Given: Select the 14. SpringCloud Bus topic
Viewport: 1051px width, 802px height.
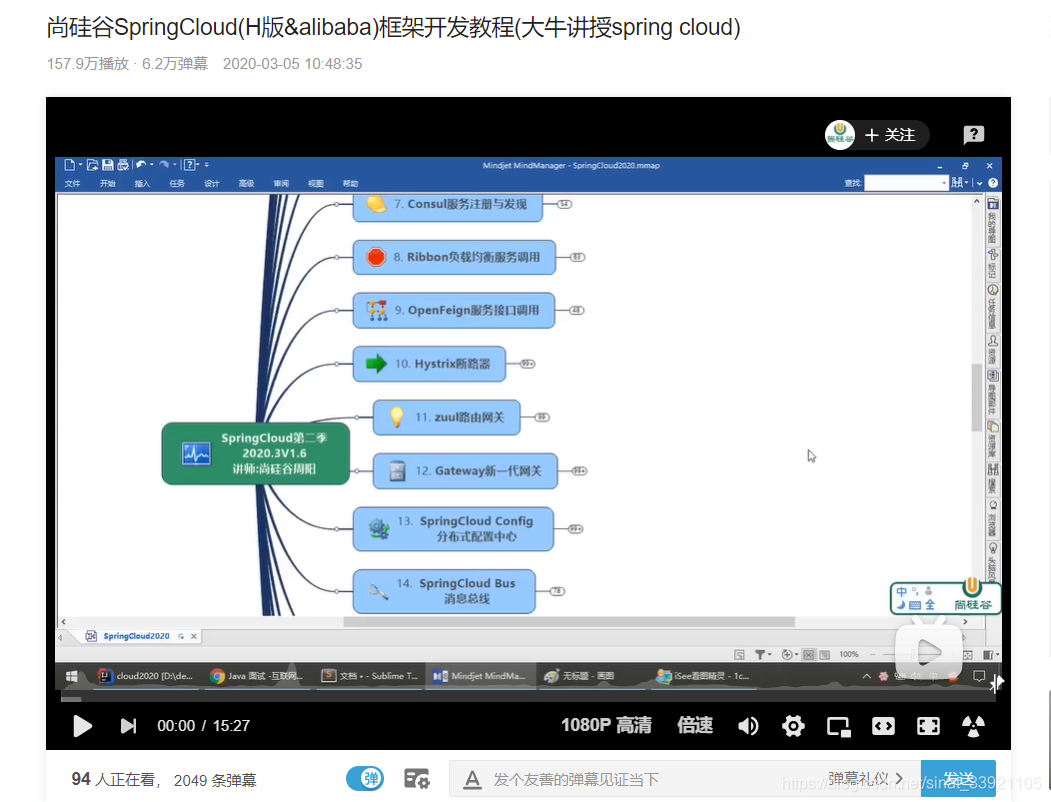Looking at the screenshot, I should 444,591.
